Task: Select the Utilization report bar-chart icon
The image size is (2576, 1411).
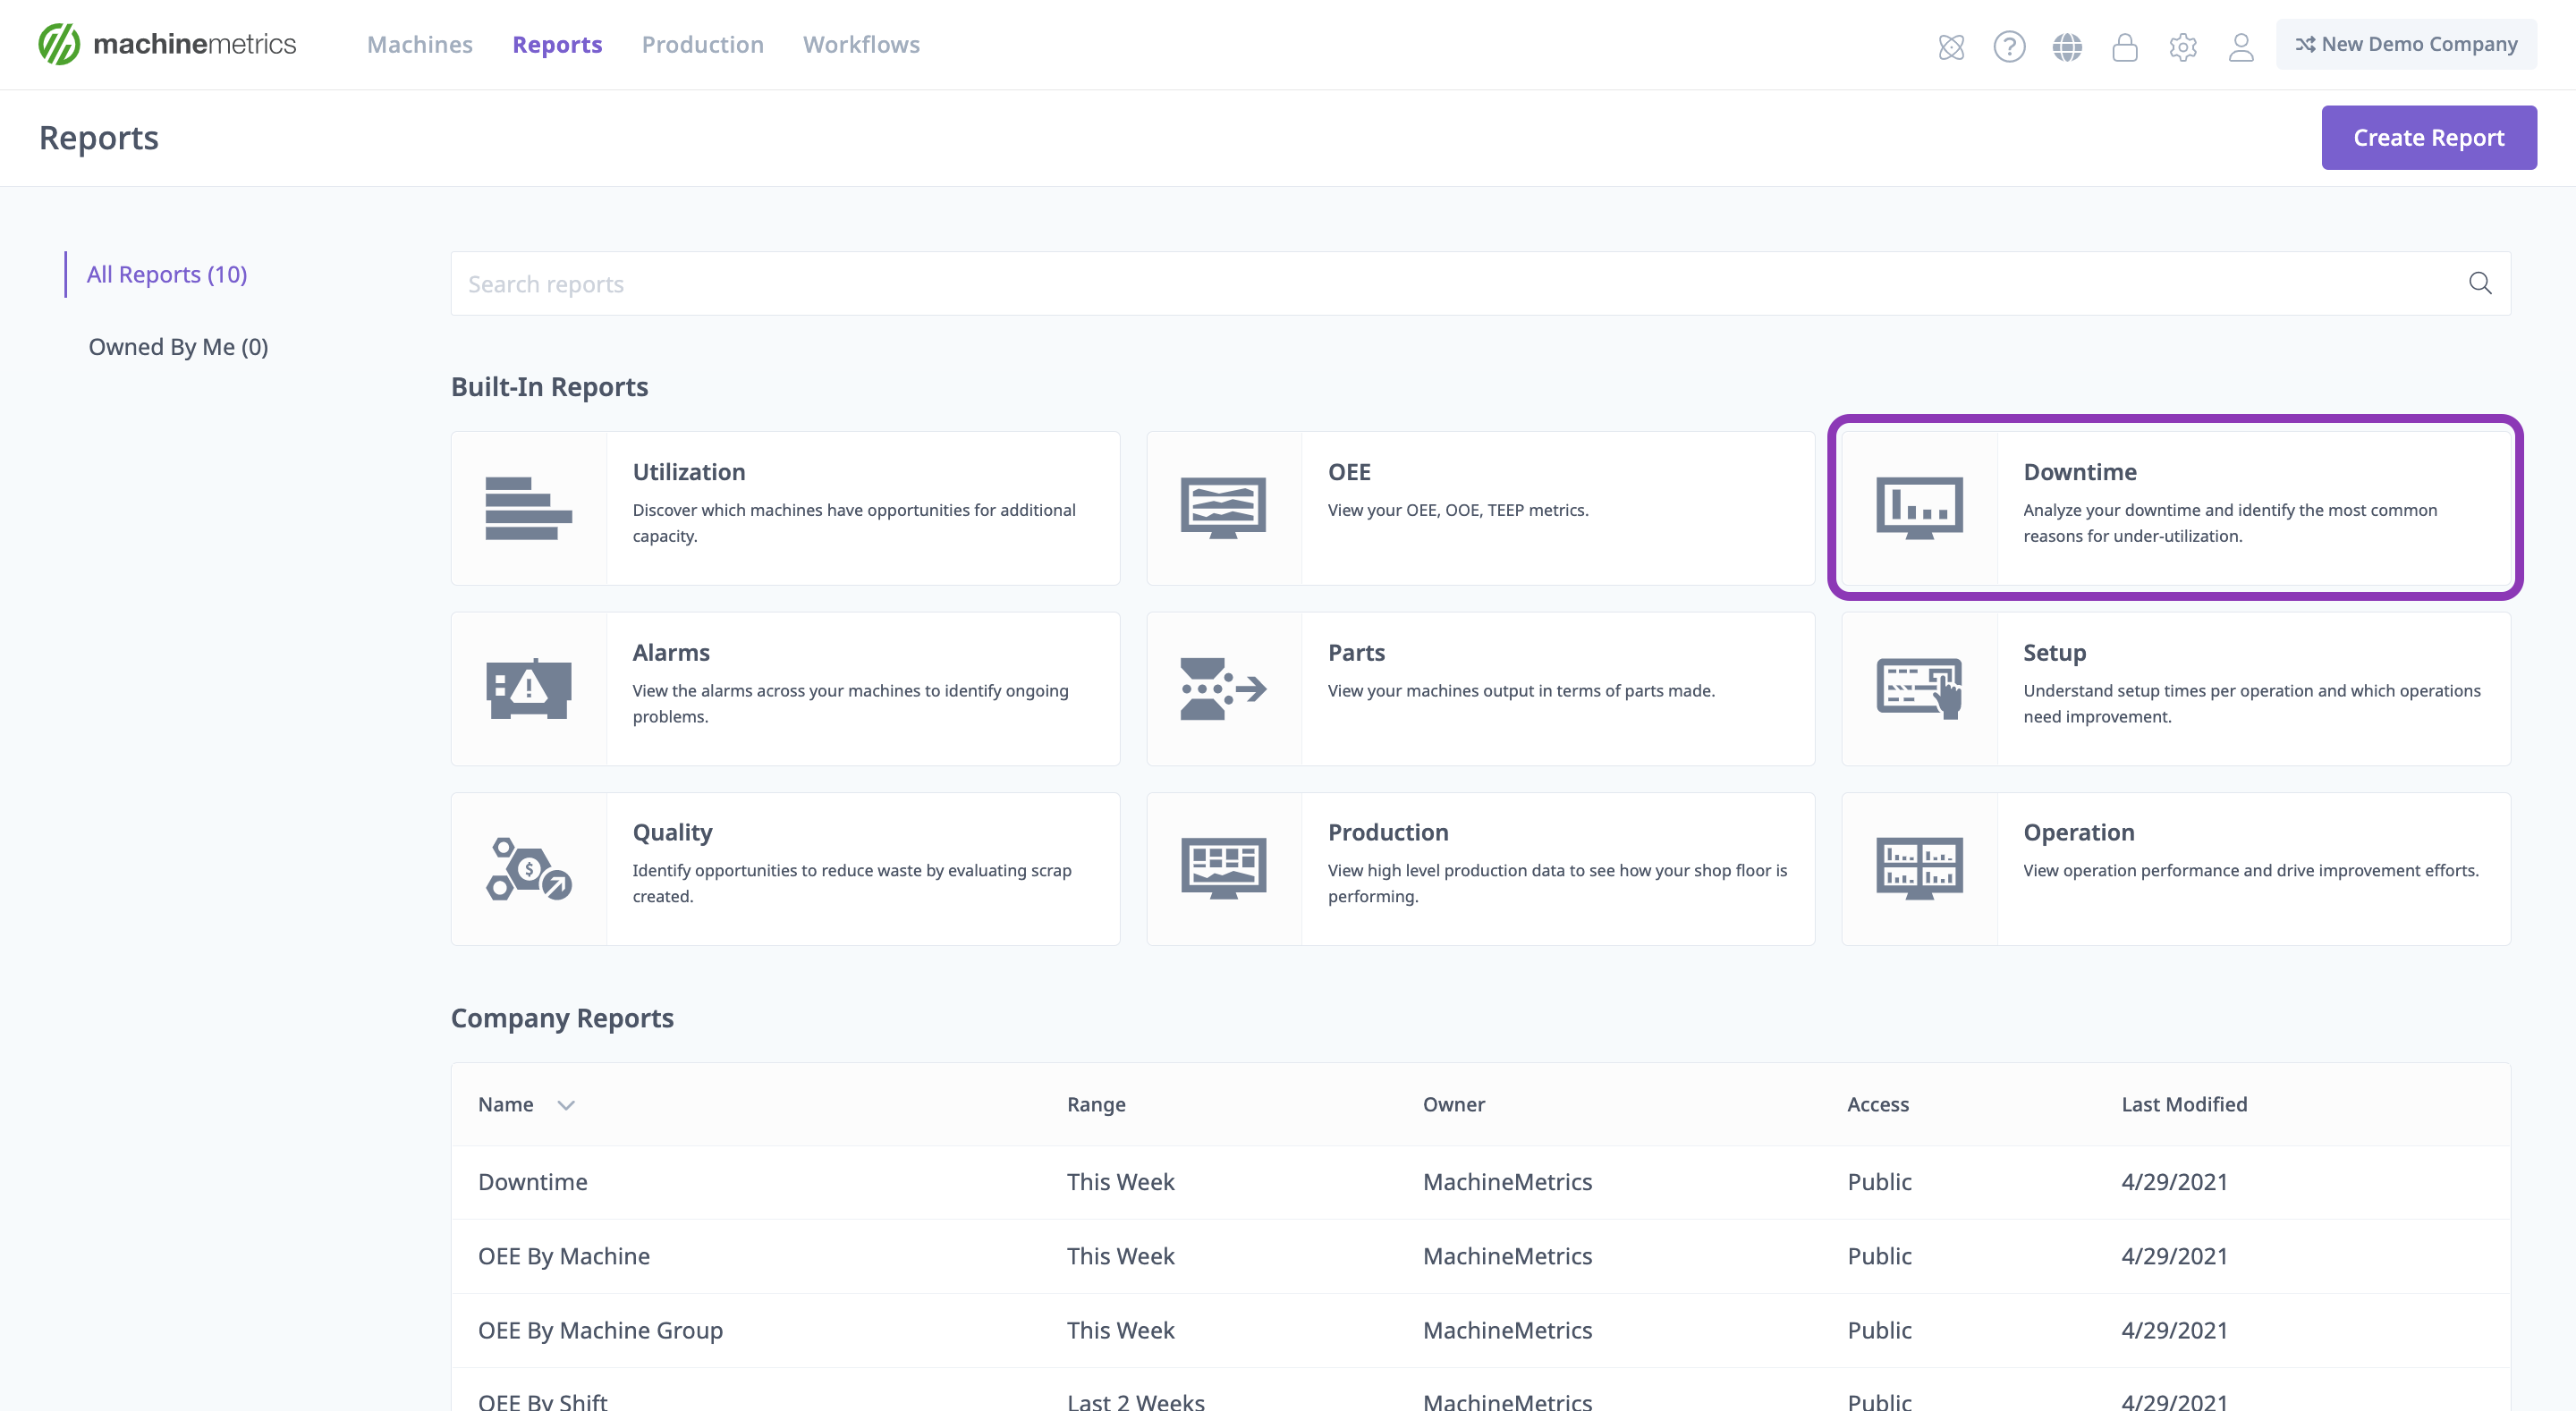Action: pos(529,507)
